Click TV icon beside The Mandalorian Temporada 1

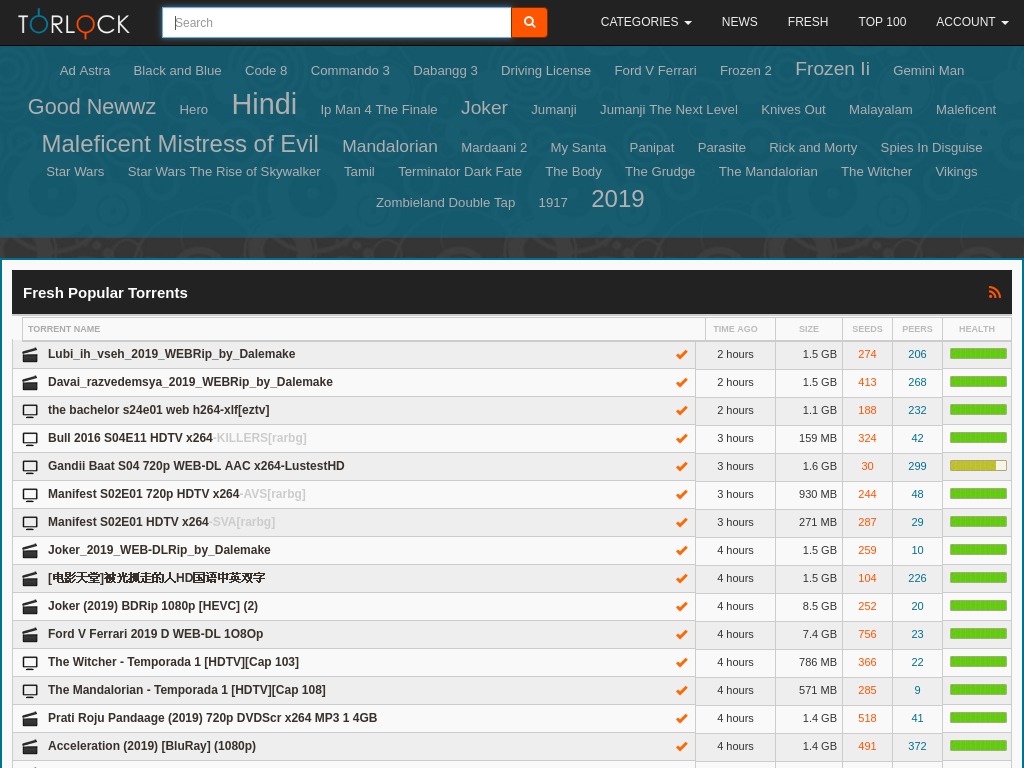click(30, 691)
